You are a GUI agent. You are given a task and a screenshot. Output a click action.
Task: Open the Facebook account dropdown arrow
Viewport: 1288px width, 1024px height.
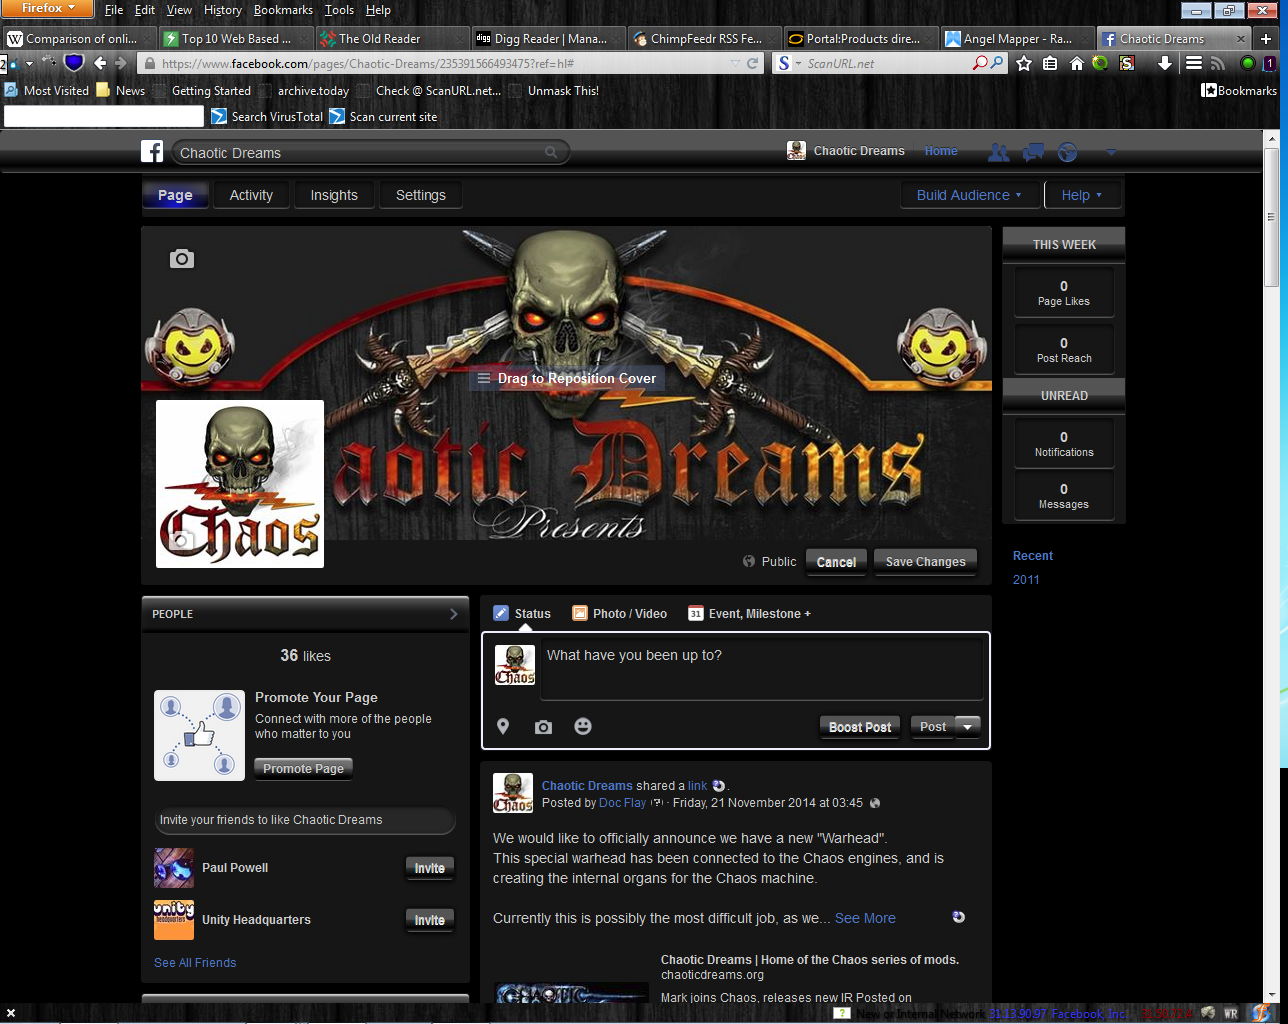(x=1110, y=152)
